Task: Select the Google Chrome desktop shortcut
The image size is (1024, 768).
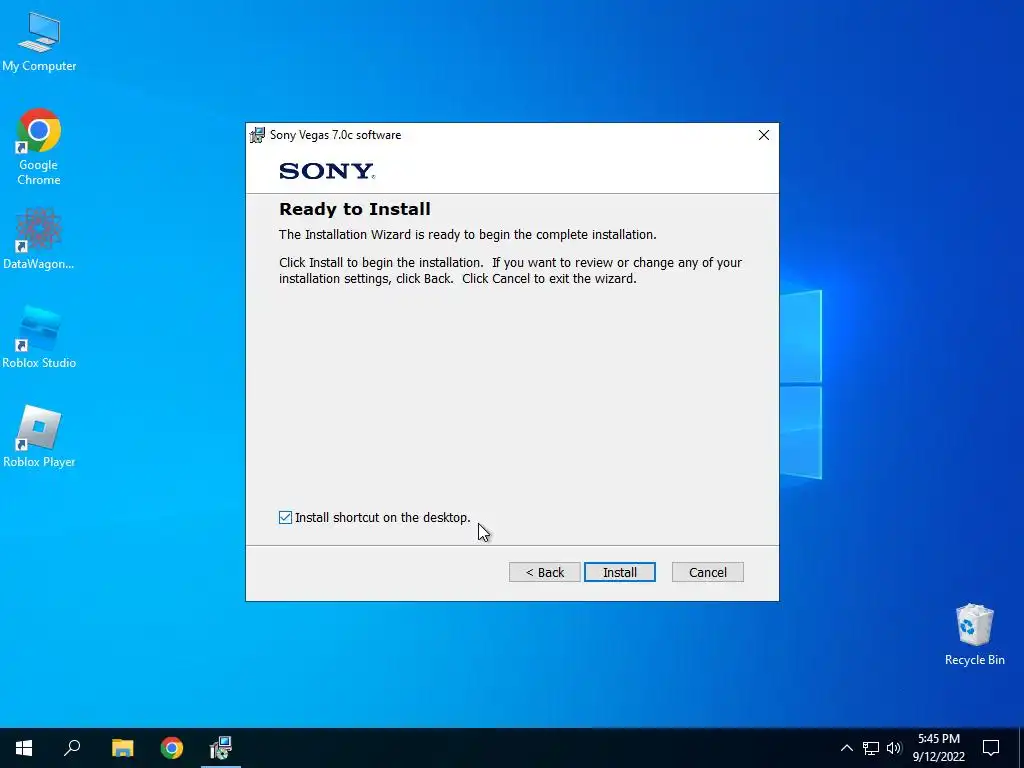Action: [x=39, y=147]
